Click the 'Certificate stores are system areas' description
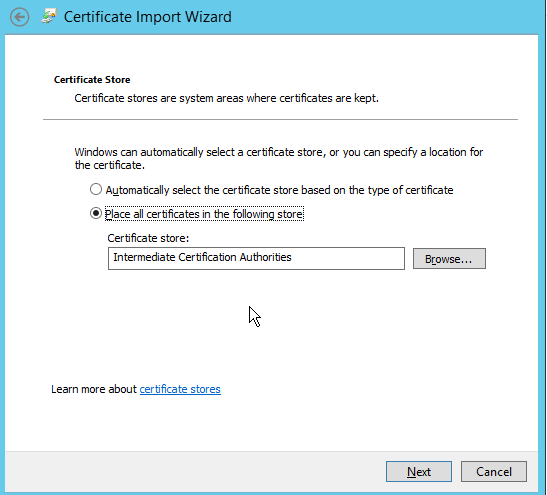 coord(226,98)
